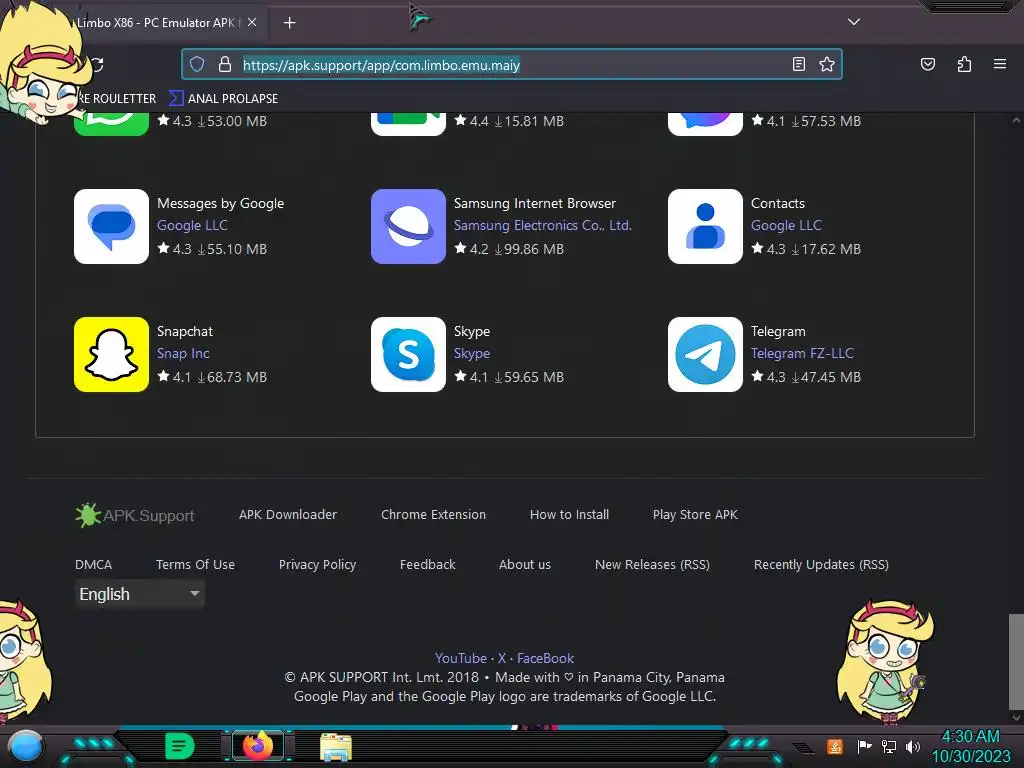Open the green notes taskbar app
Screen dimensions: 1024x768
180,746
